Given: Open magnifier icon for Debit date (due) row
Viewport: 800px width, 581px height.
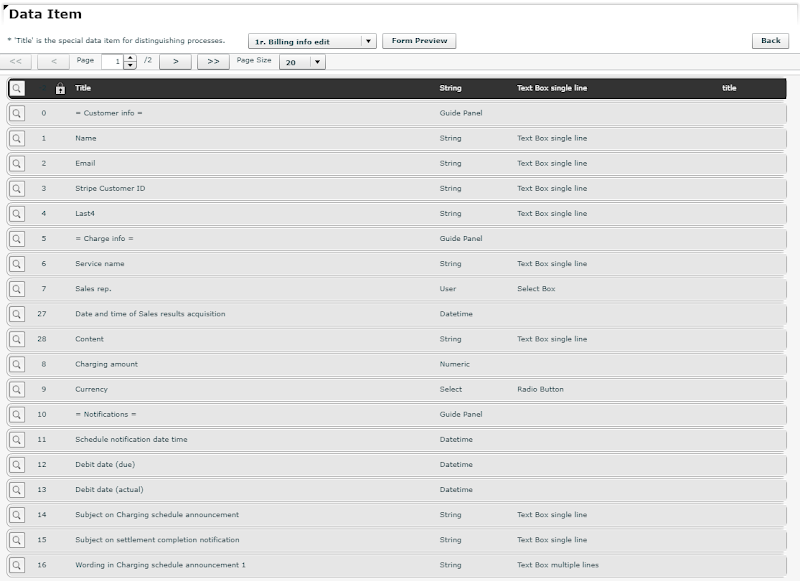Looking at the screenshot, I should (17, 465).
